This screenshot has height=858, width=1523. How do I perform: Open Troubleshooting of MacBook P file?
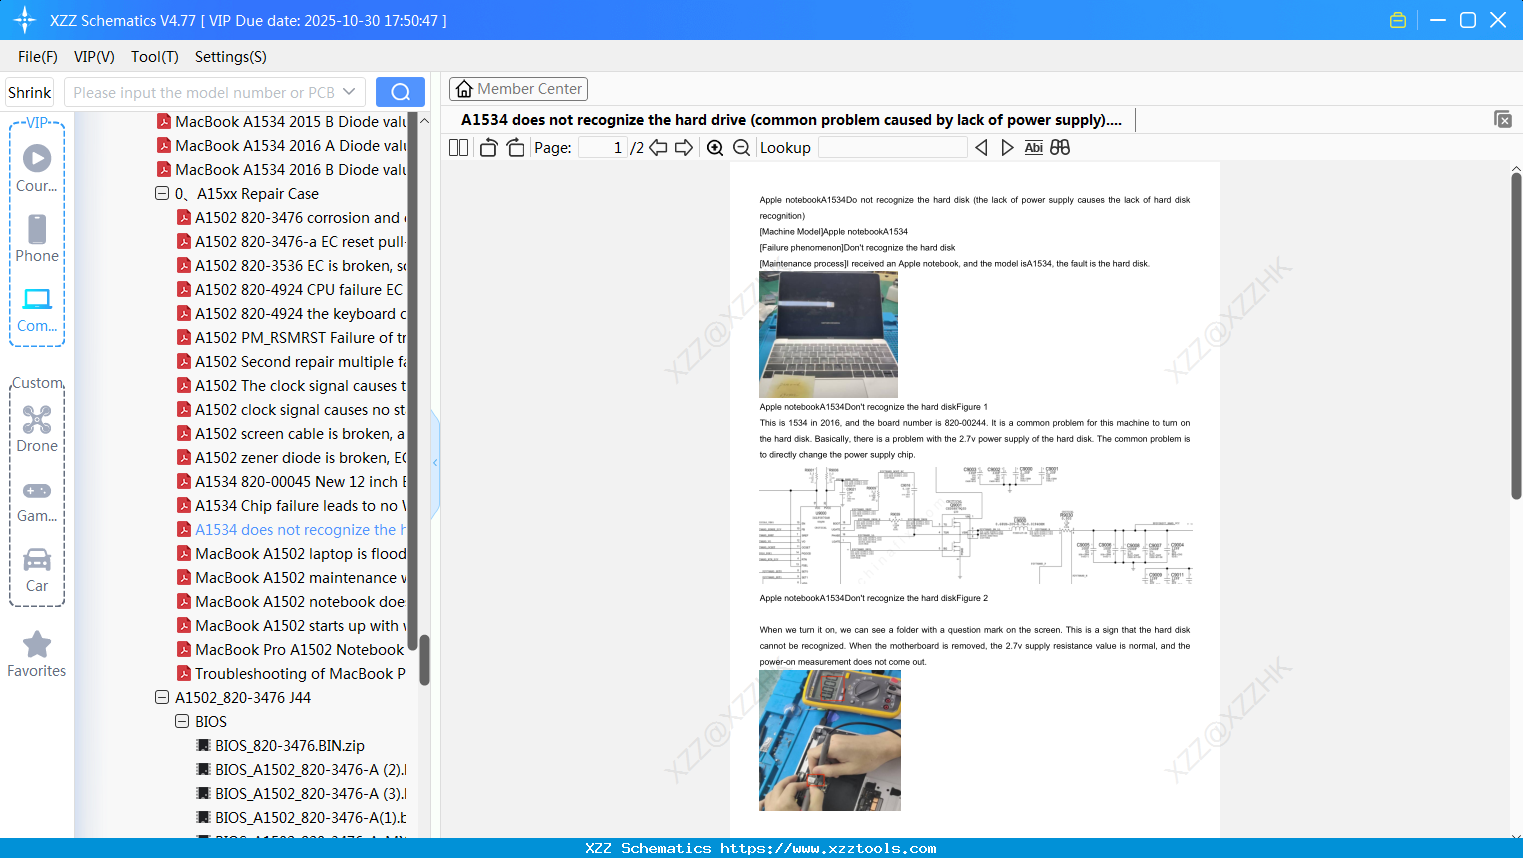coord(300,673)
